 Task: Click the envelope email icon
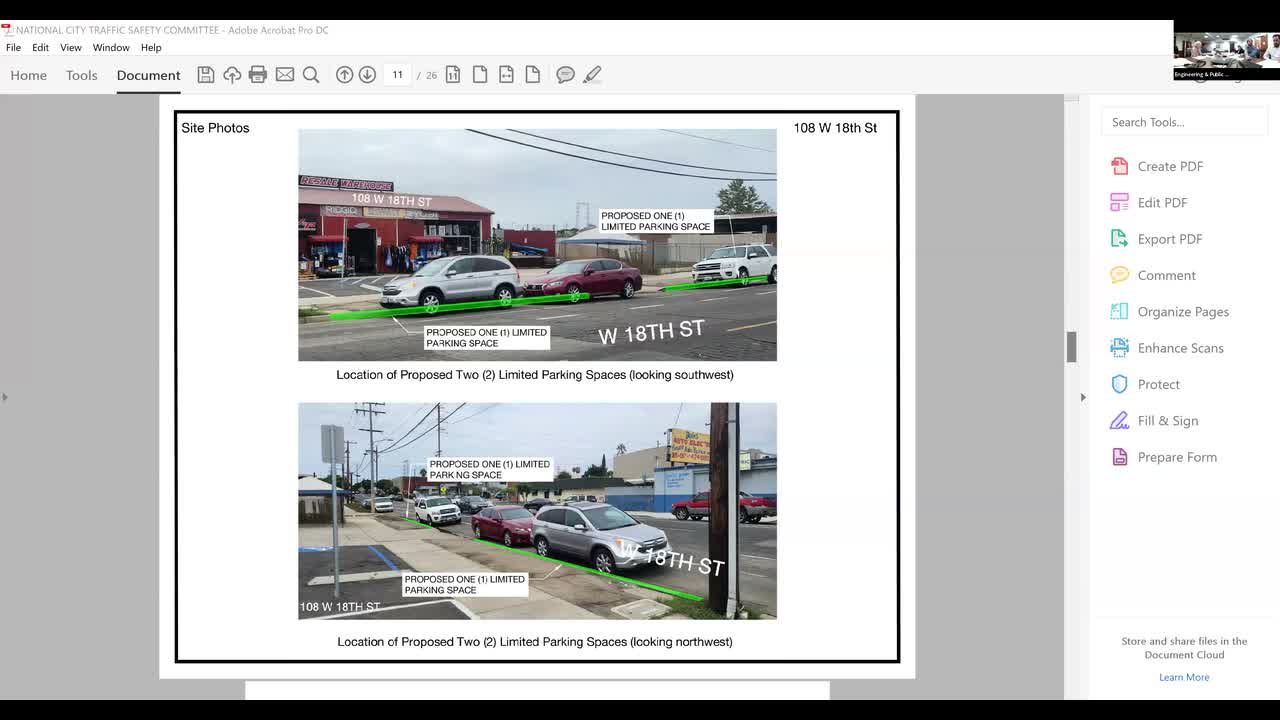pos(285,75)
